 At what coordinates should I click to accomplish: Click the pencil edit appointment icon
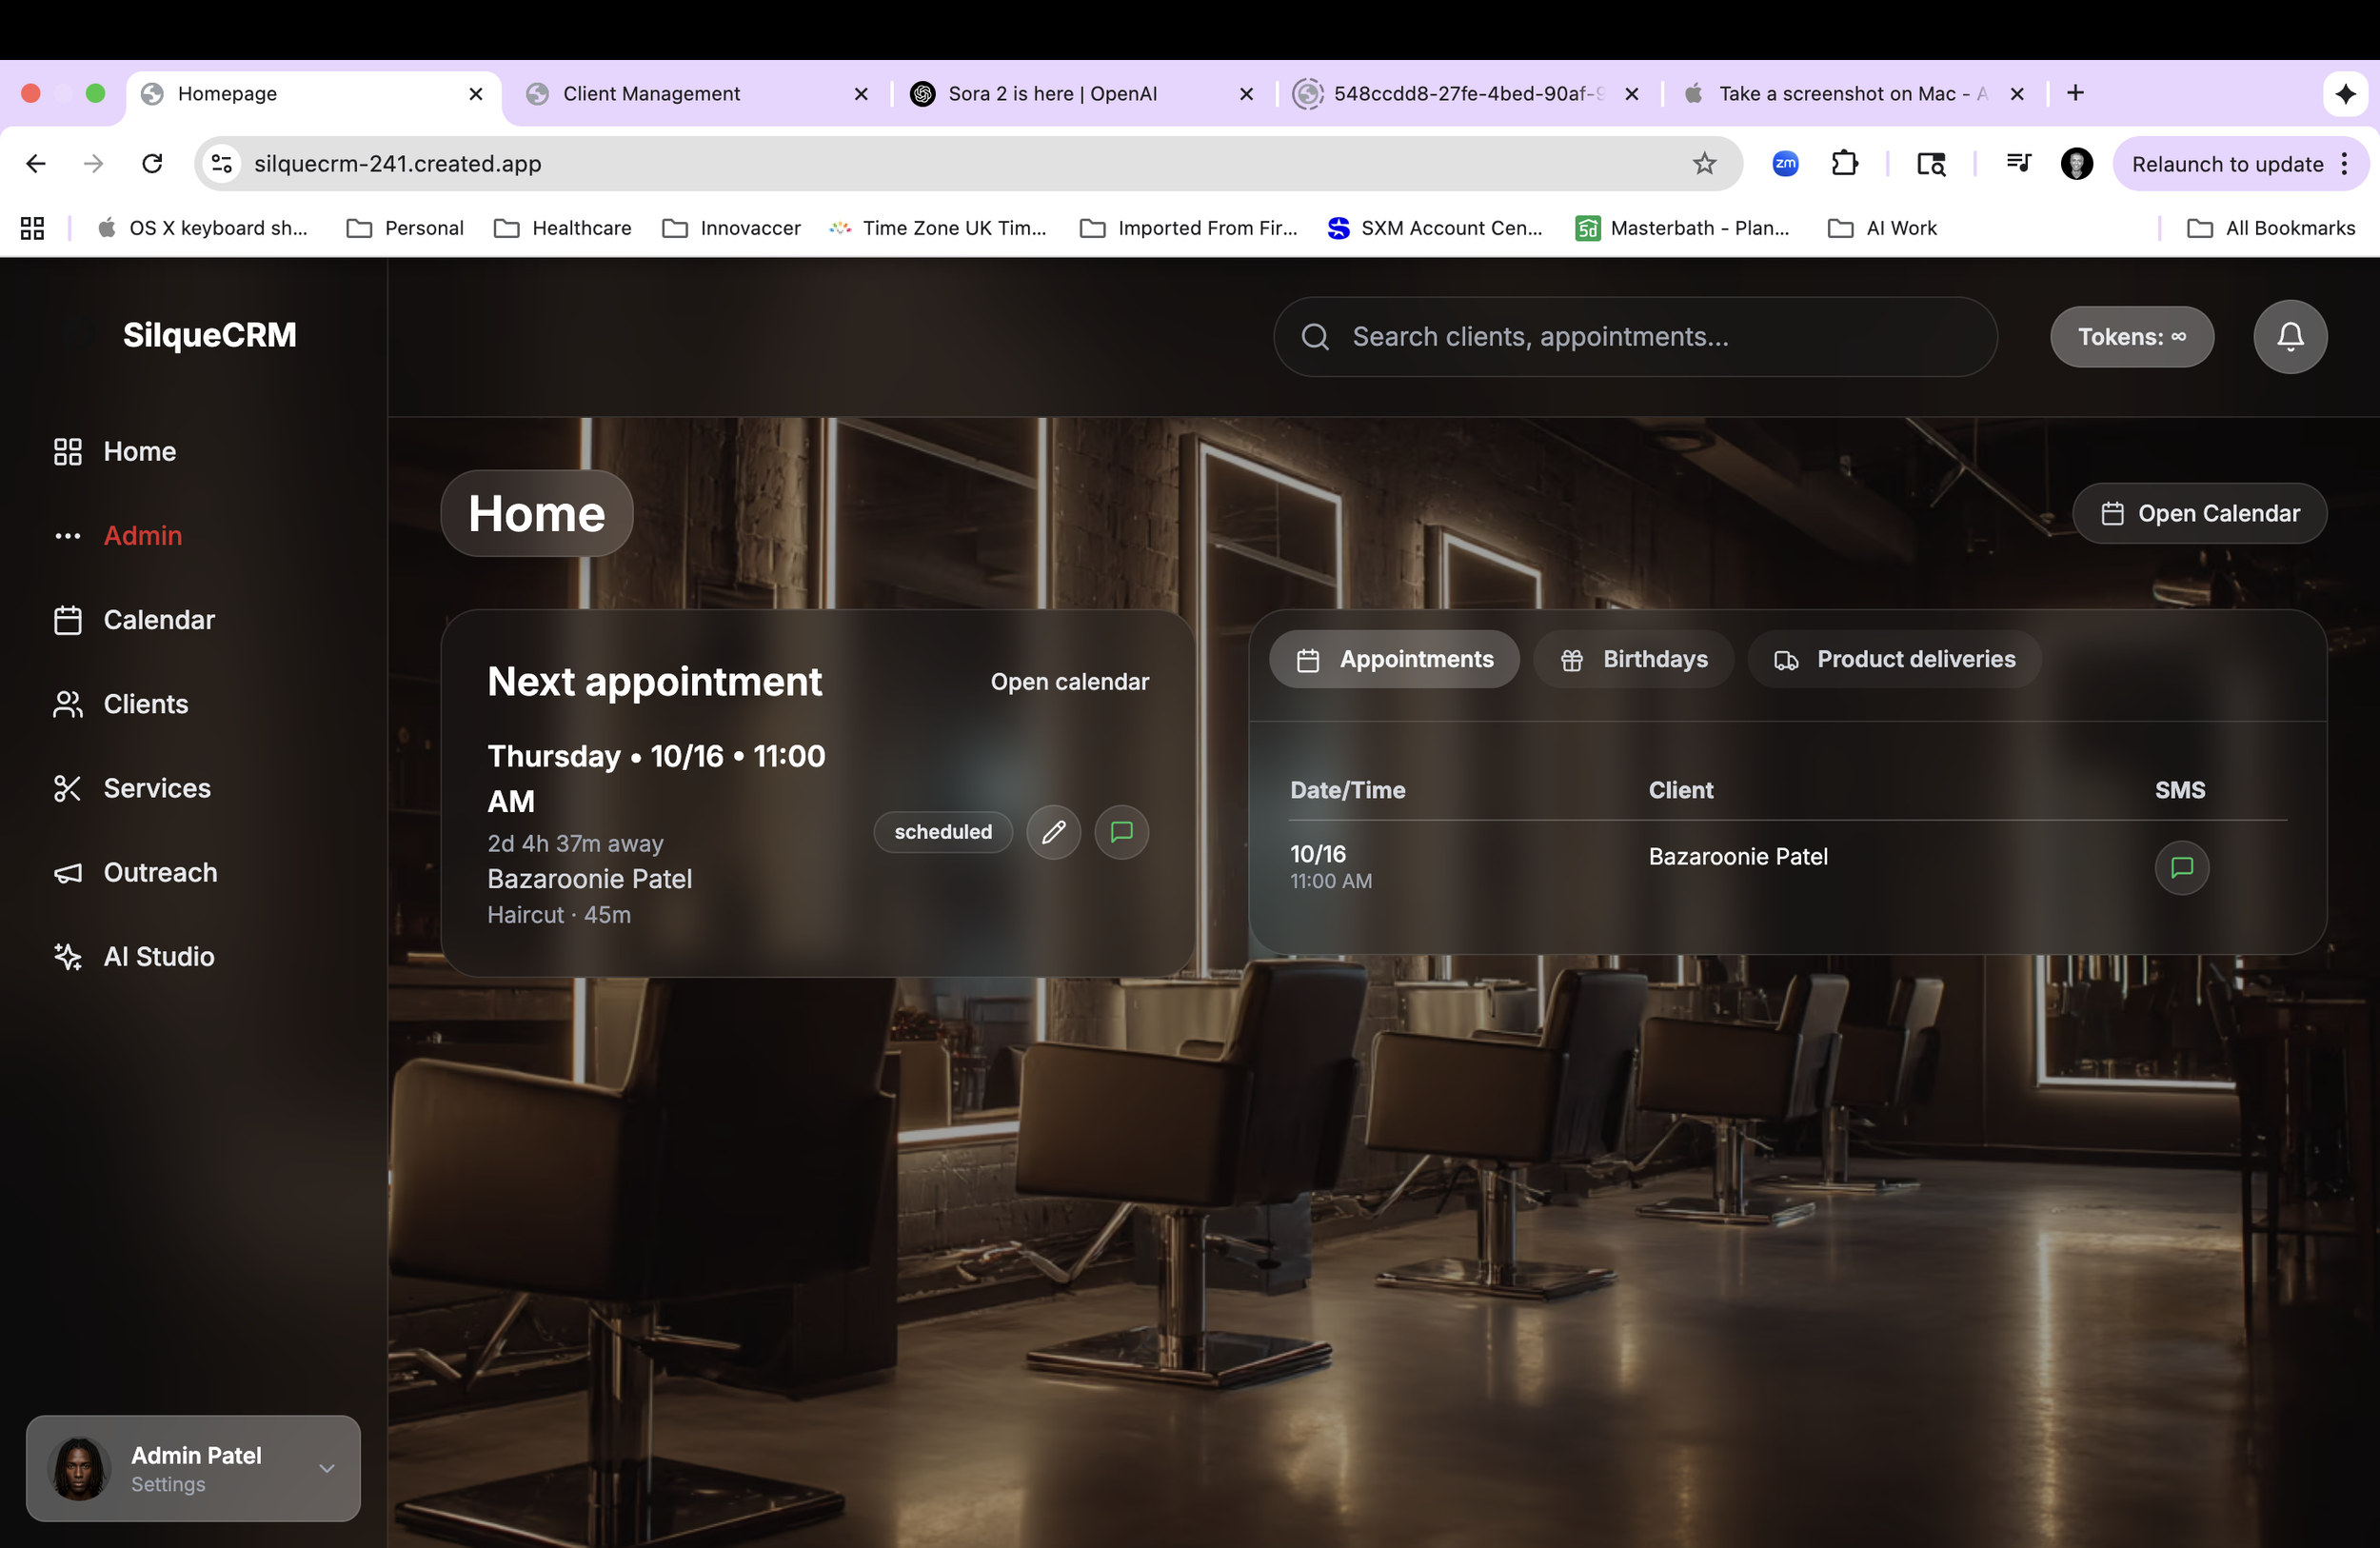point(1053,832)
